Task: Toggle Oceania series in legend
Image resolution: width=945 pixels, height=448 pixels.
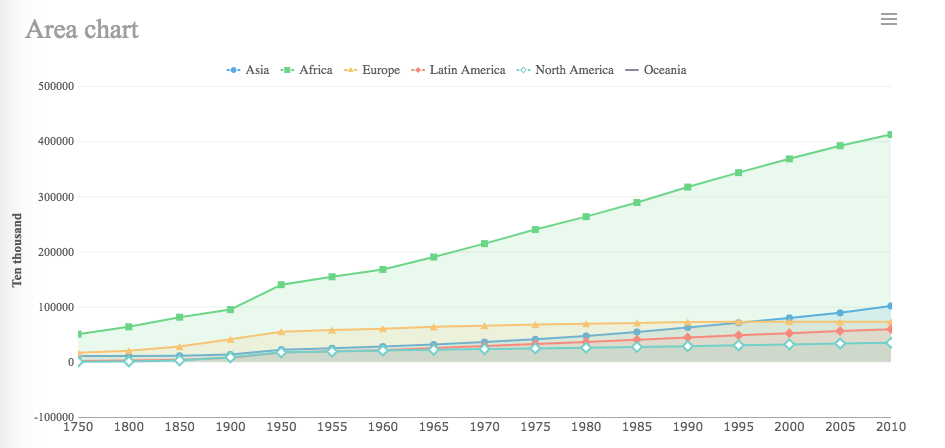Action: tap(665, 70)
